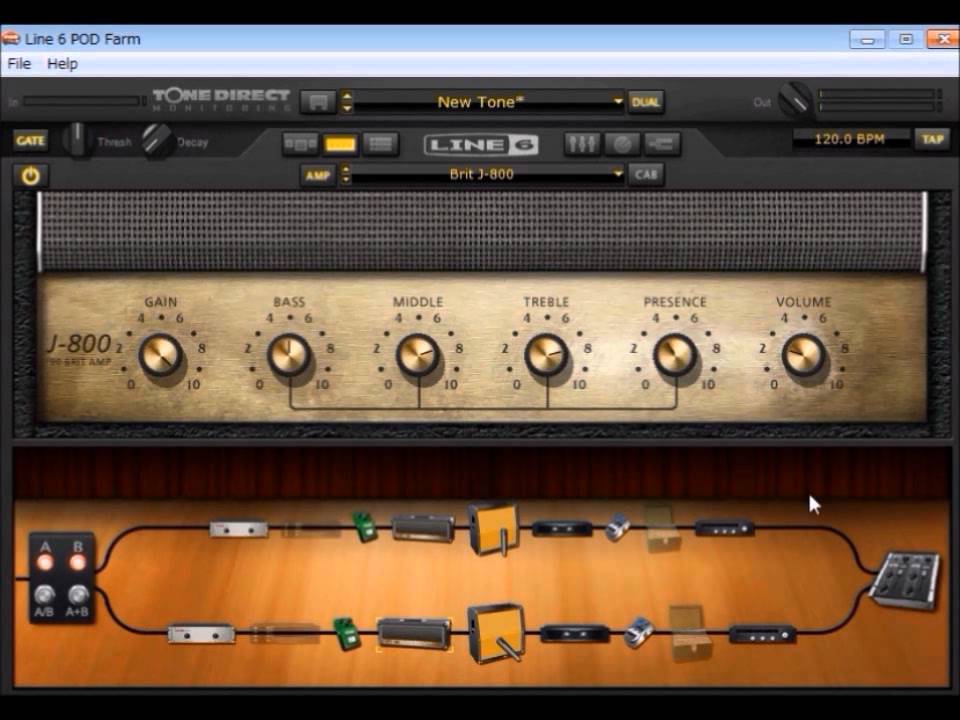Image resolution: width=960 pixels, height=720 pixels.
Task: Open the tuner view icon
Action: click(x=622, y=144)
